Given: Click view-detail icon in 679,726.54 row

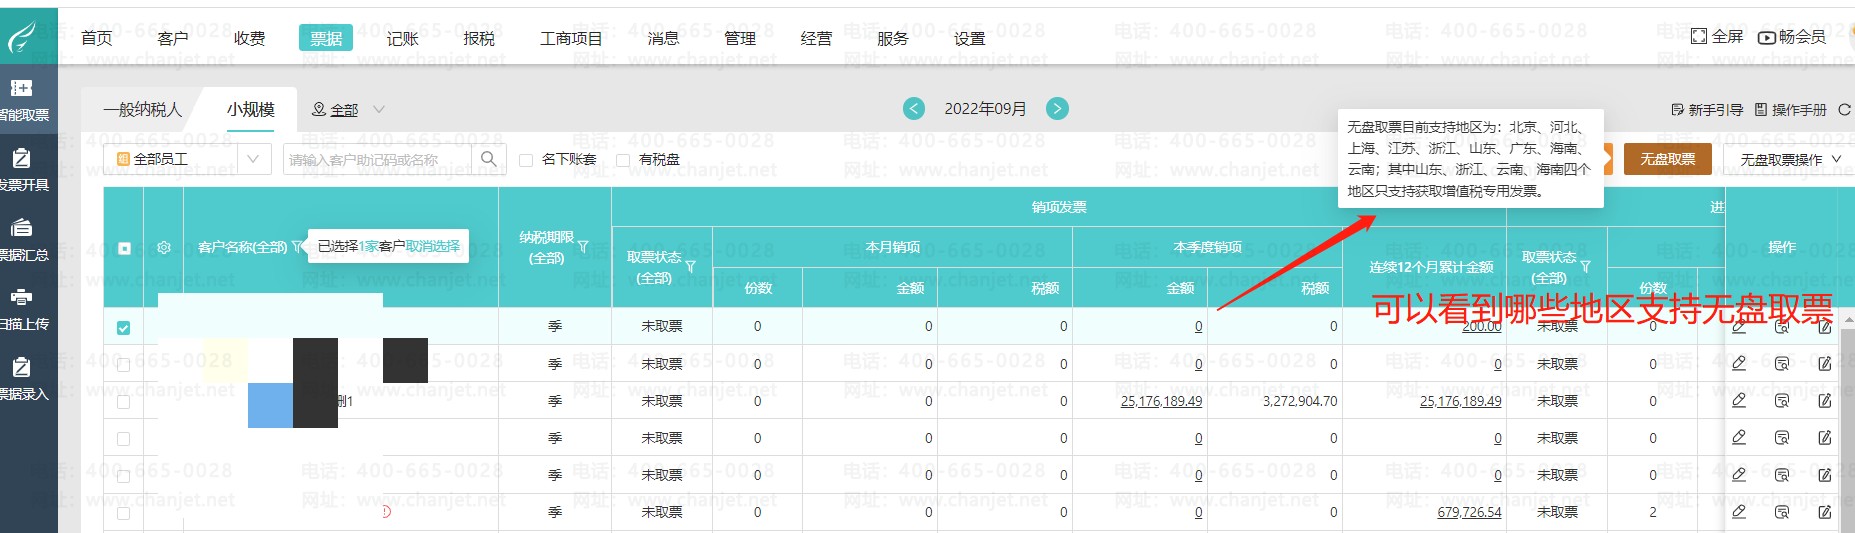Looking at the screenshot, I should (x=1782, y=511).
